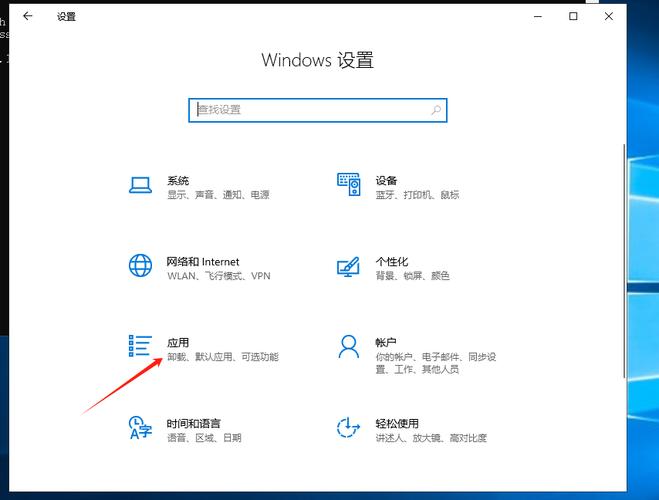Open the 系统 settings category
This screenshot has height=500, width=659.
tap(178, 181)
